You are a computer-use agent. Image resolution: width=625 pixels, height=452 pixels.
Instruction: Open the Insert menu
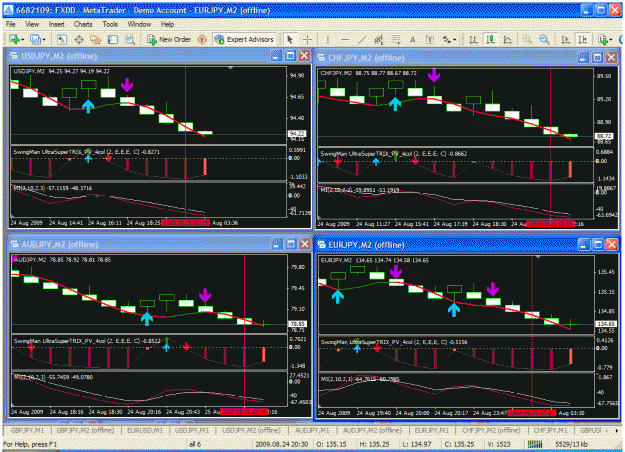(56, 24)
